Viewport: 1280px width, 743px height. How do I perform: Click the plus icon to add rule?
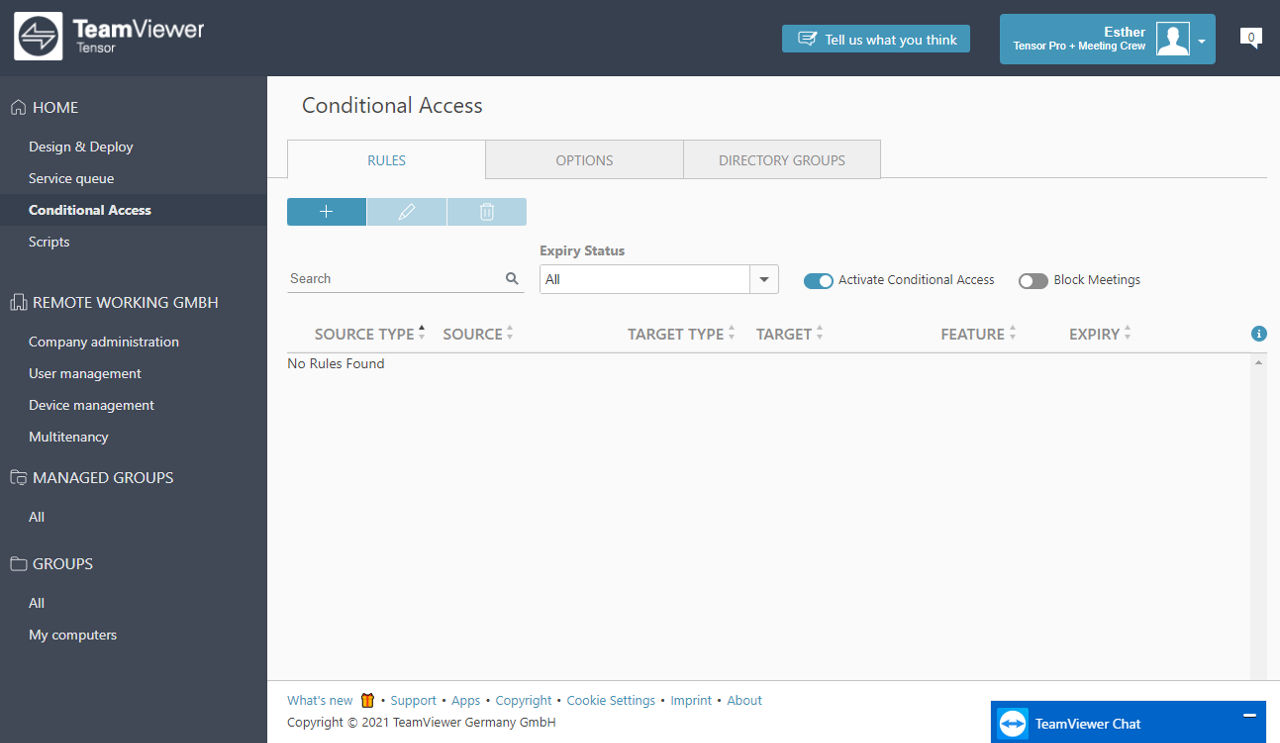[x=326, y=212]
